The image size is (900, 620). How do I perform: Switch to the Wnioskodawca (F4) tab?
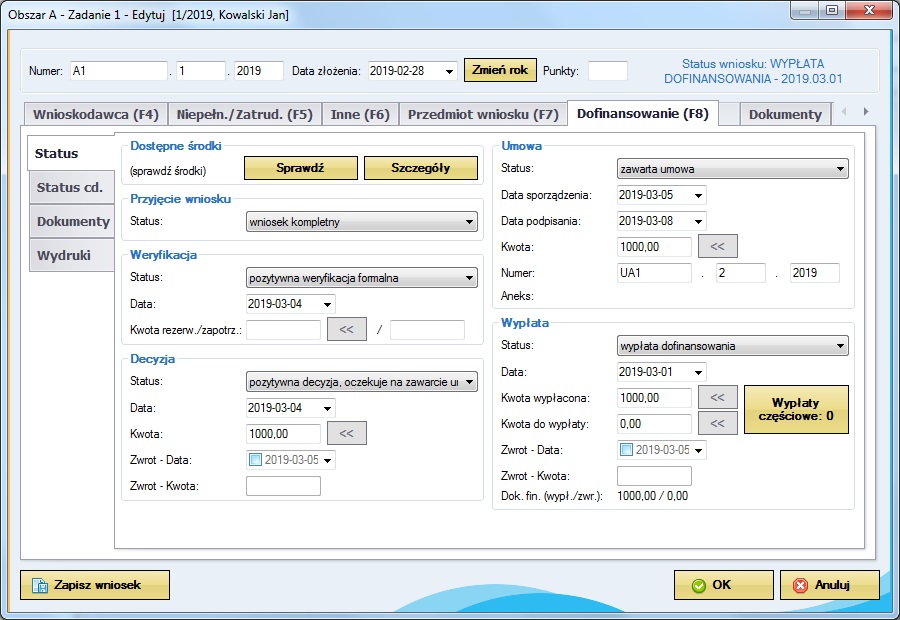pyautogui.click(x=95, y=114)
